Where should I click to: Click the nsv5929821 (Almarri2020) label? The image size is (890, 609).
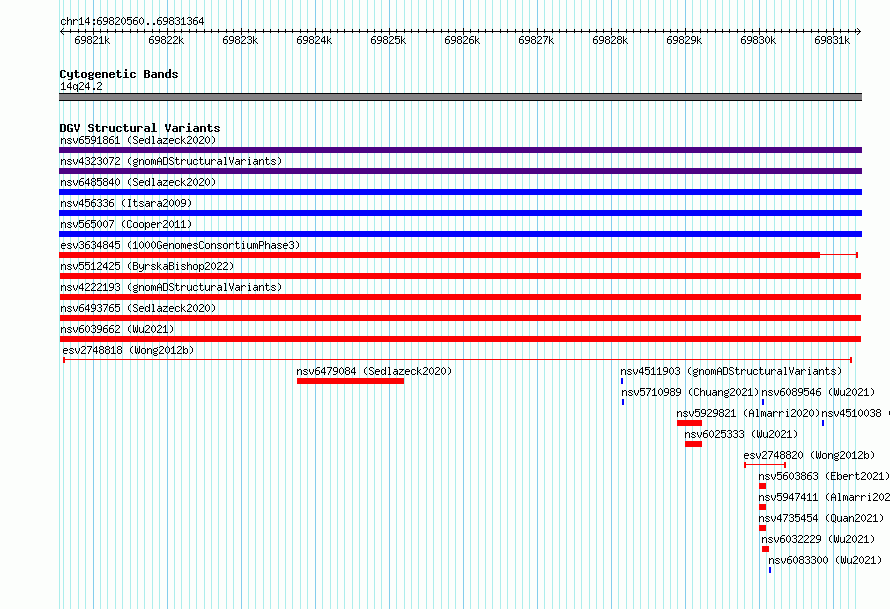tap(748, 413)
